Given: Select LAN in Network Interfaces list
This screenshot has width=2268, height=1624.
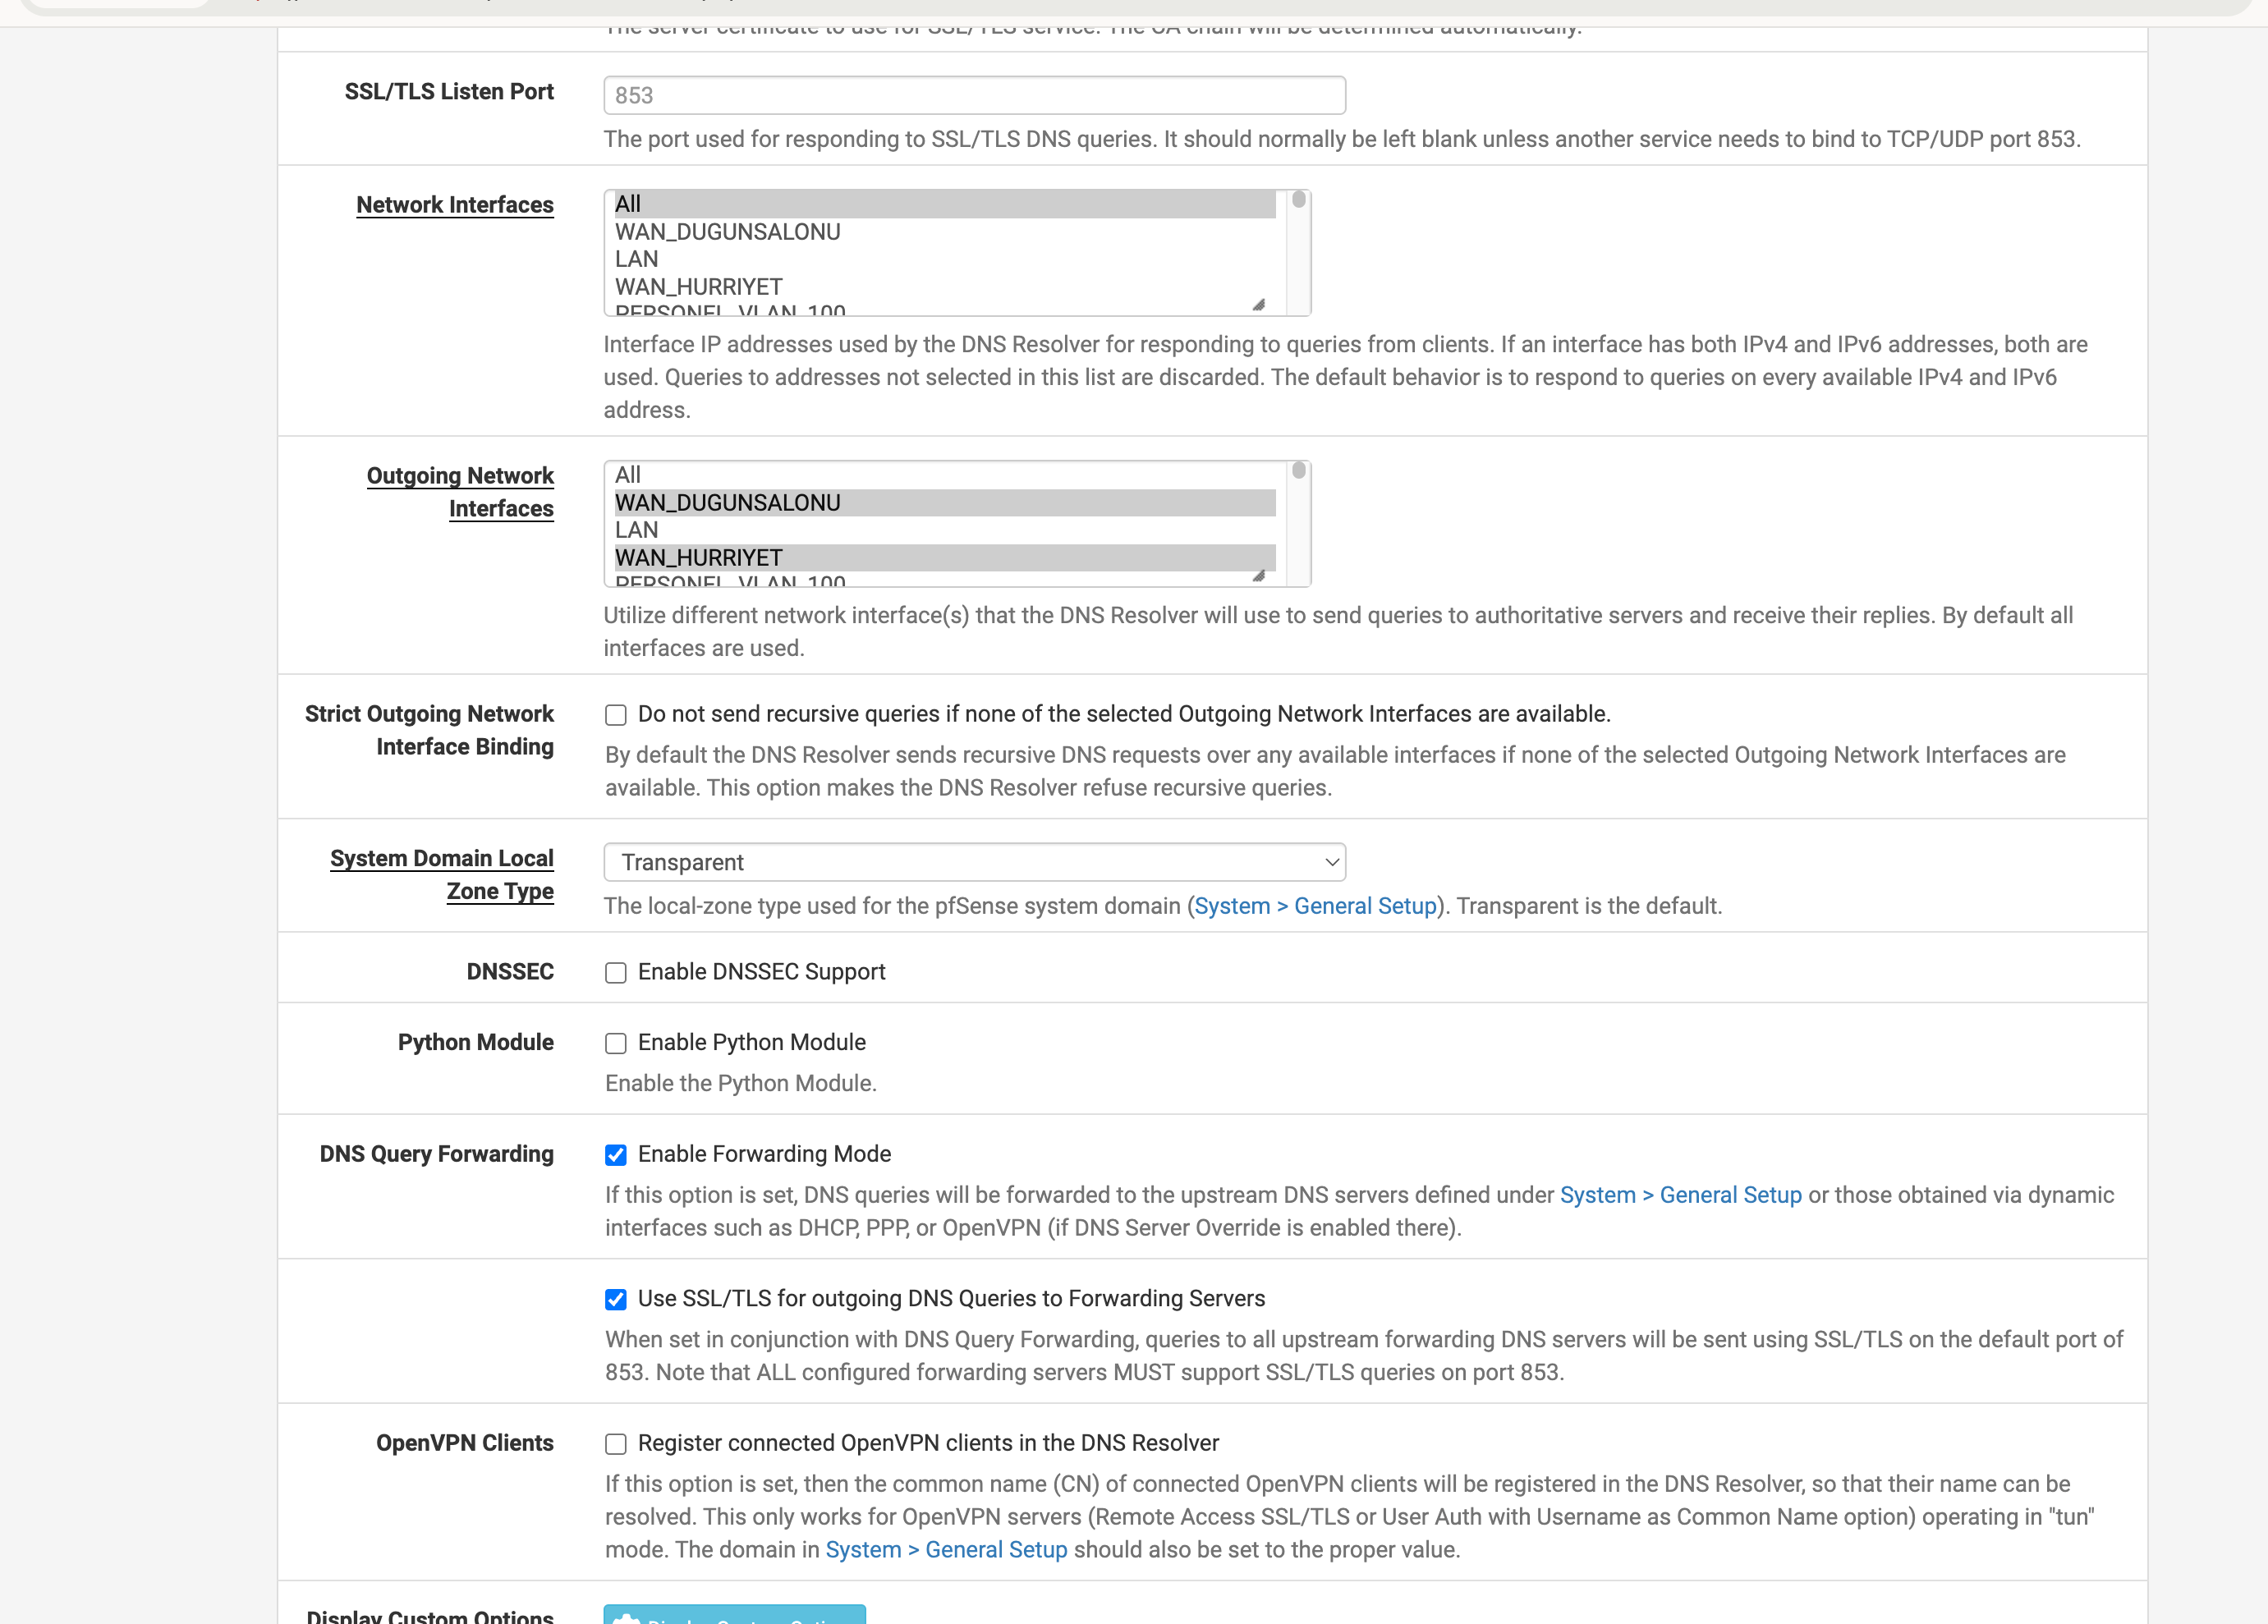Looking at the screenshot, I should pyautogui.click(x=636, y=259).
